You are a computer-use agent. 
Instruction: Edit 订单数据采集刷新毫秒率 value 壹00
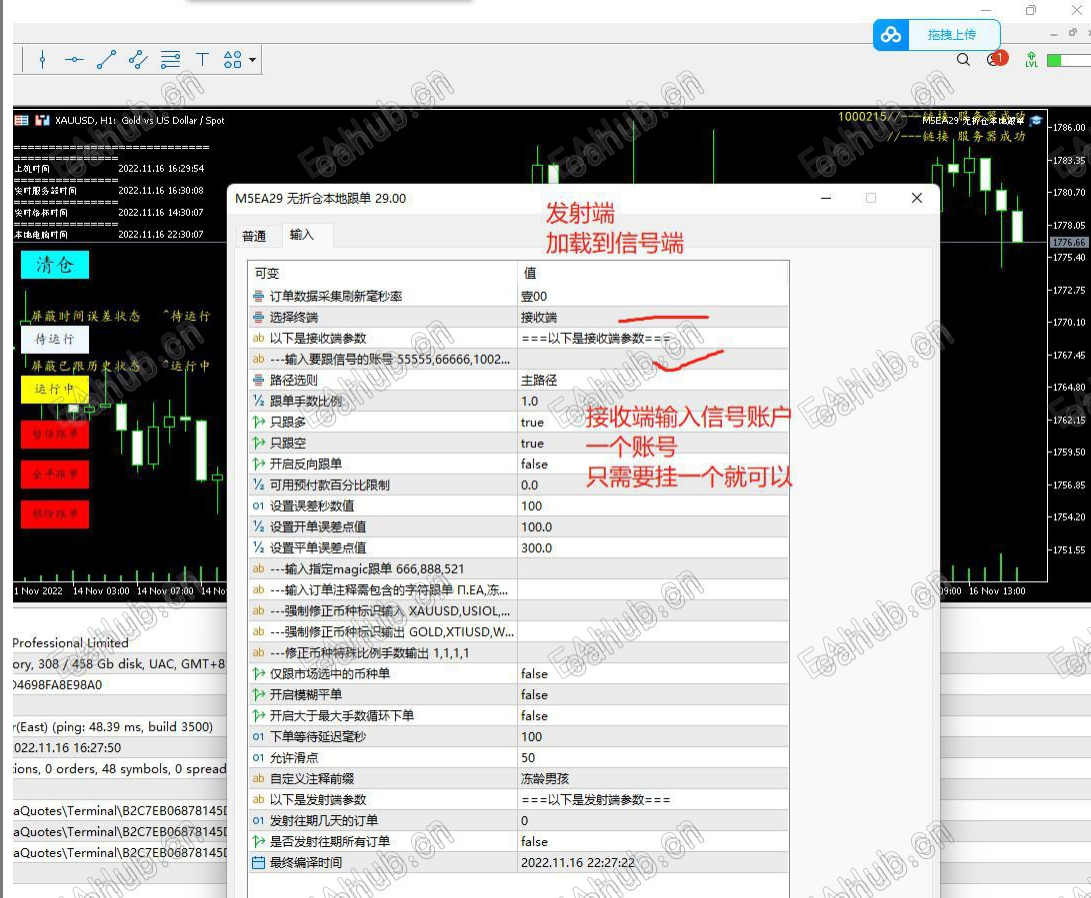(653, 296)
